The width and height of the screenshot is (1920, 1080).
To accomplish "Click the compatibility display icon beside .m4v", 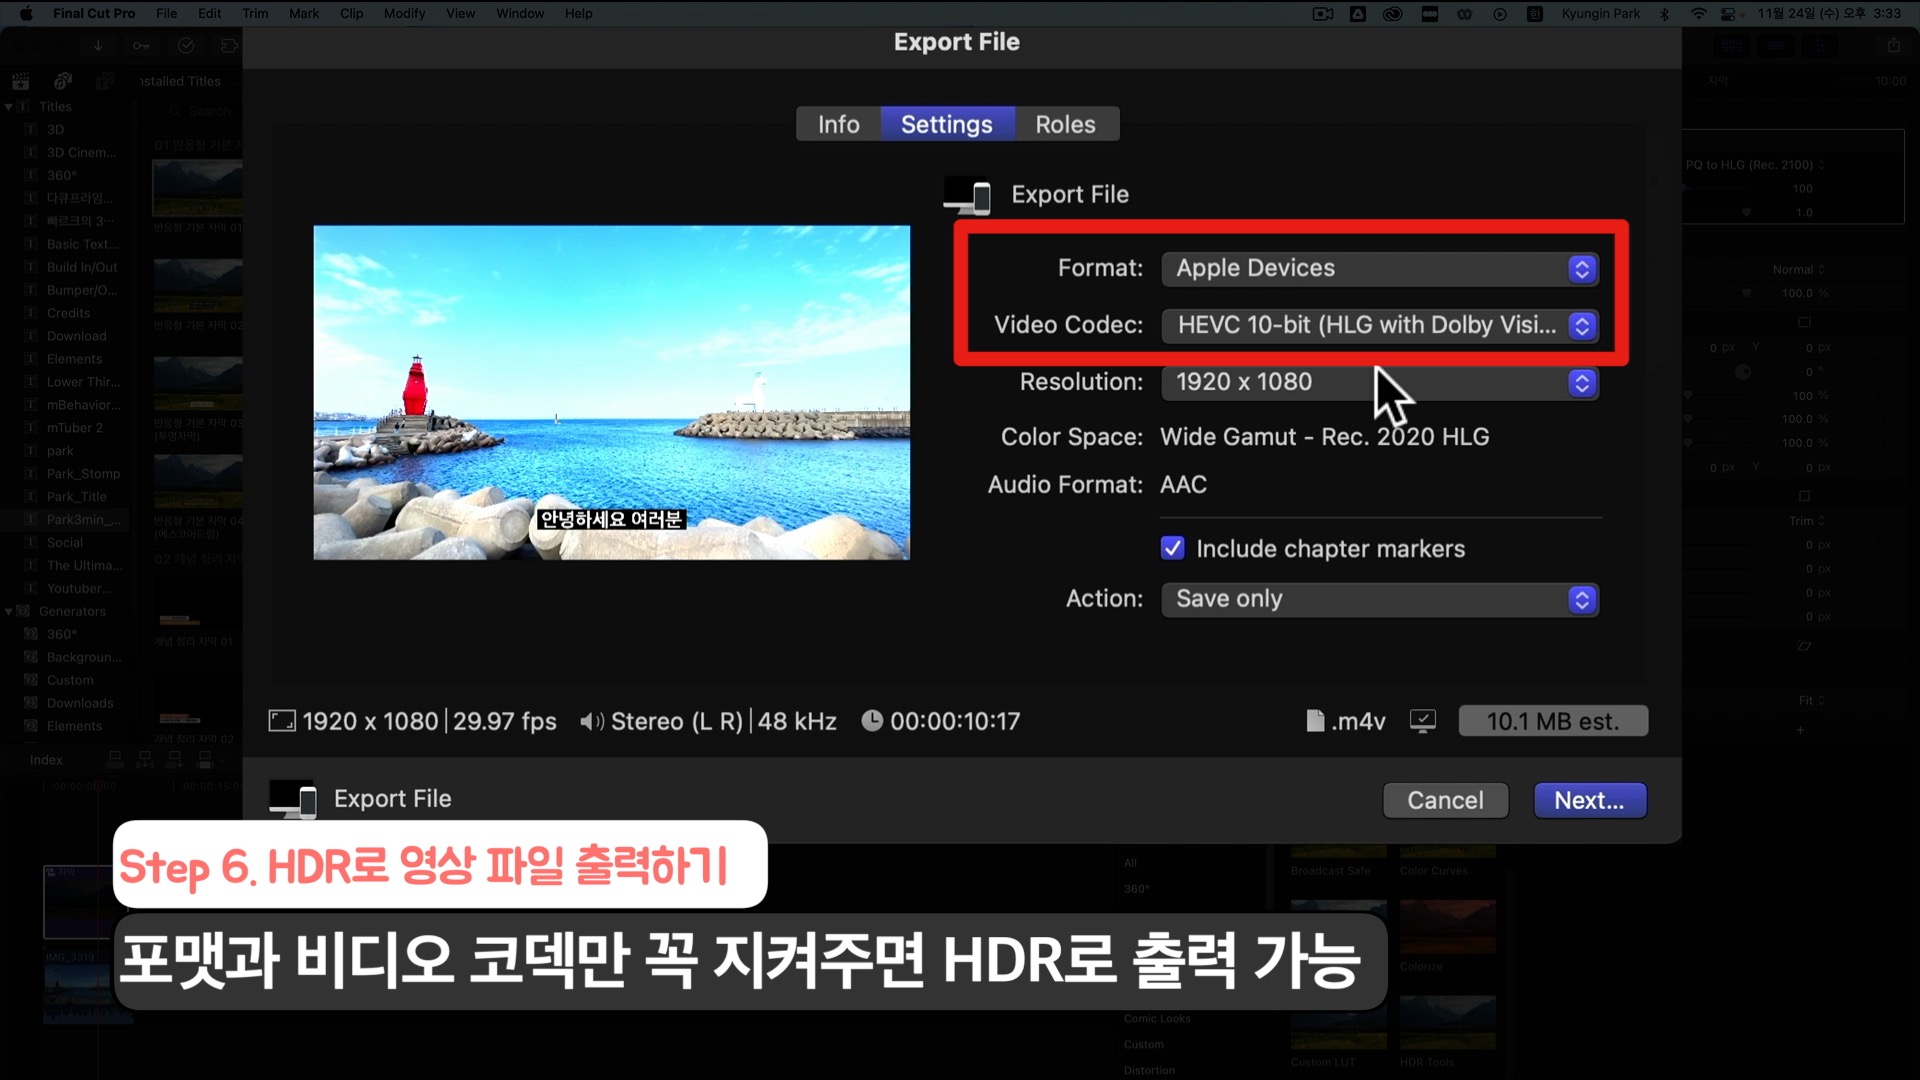I will click(x=1422, y=721).
